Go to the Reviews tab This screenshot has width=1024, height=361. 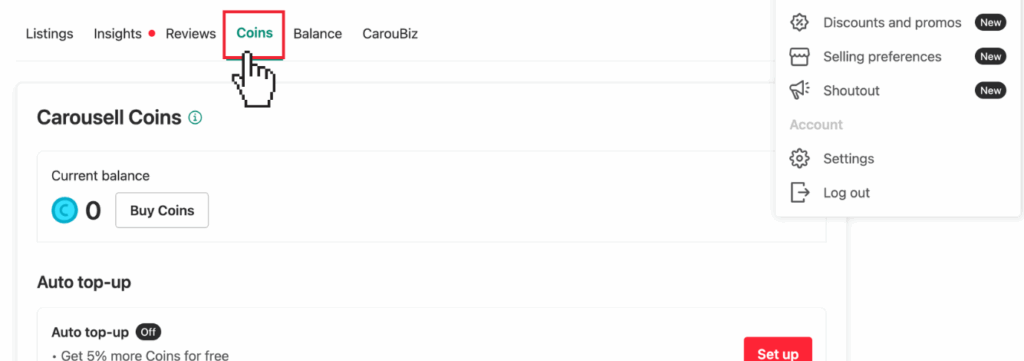[191, 34]
